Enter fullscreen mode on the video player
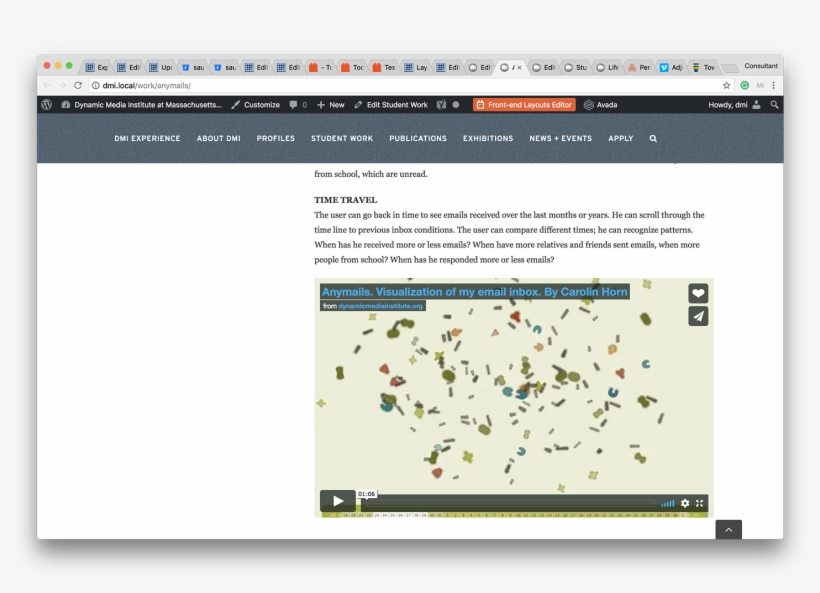Image resolution: width=820 pixels, height=593 pixels. (700, 503)
